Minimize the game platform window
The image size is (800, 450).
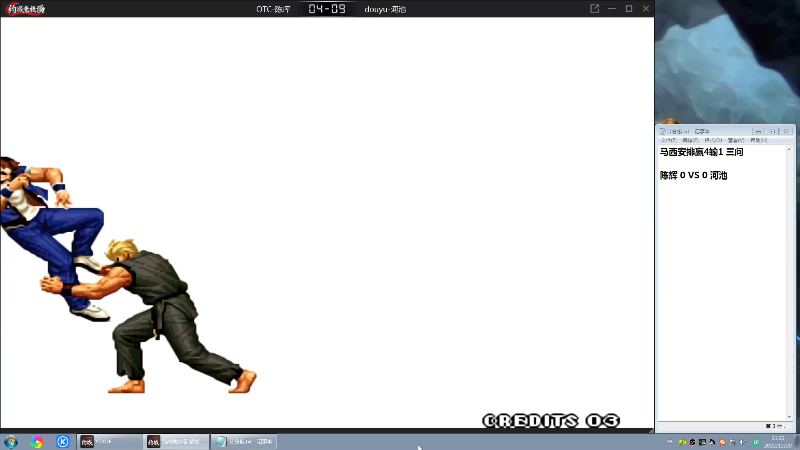[612, 9]
